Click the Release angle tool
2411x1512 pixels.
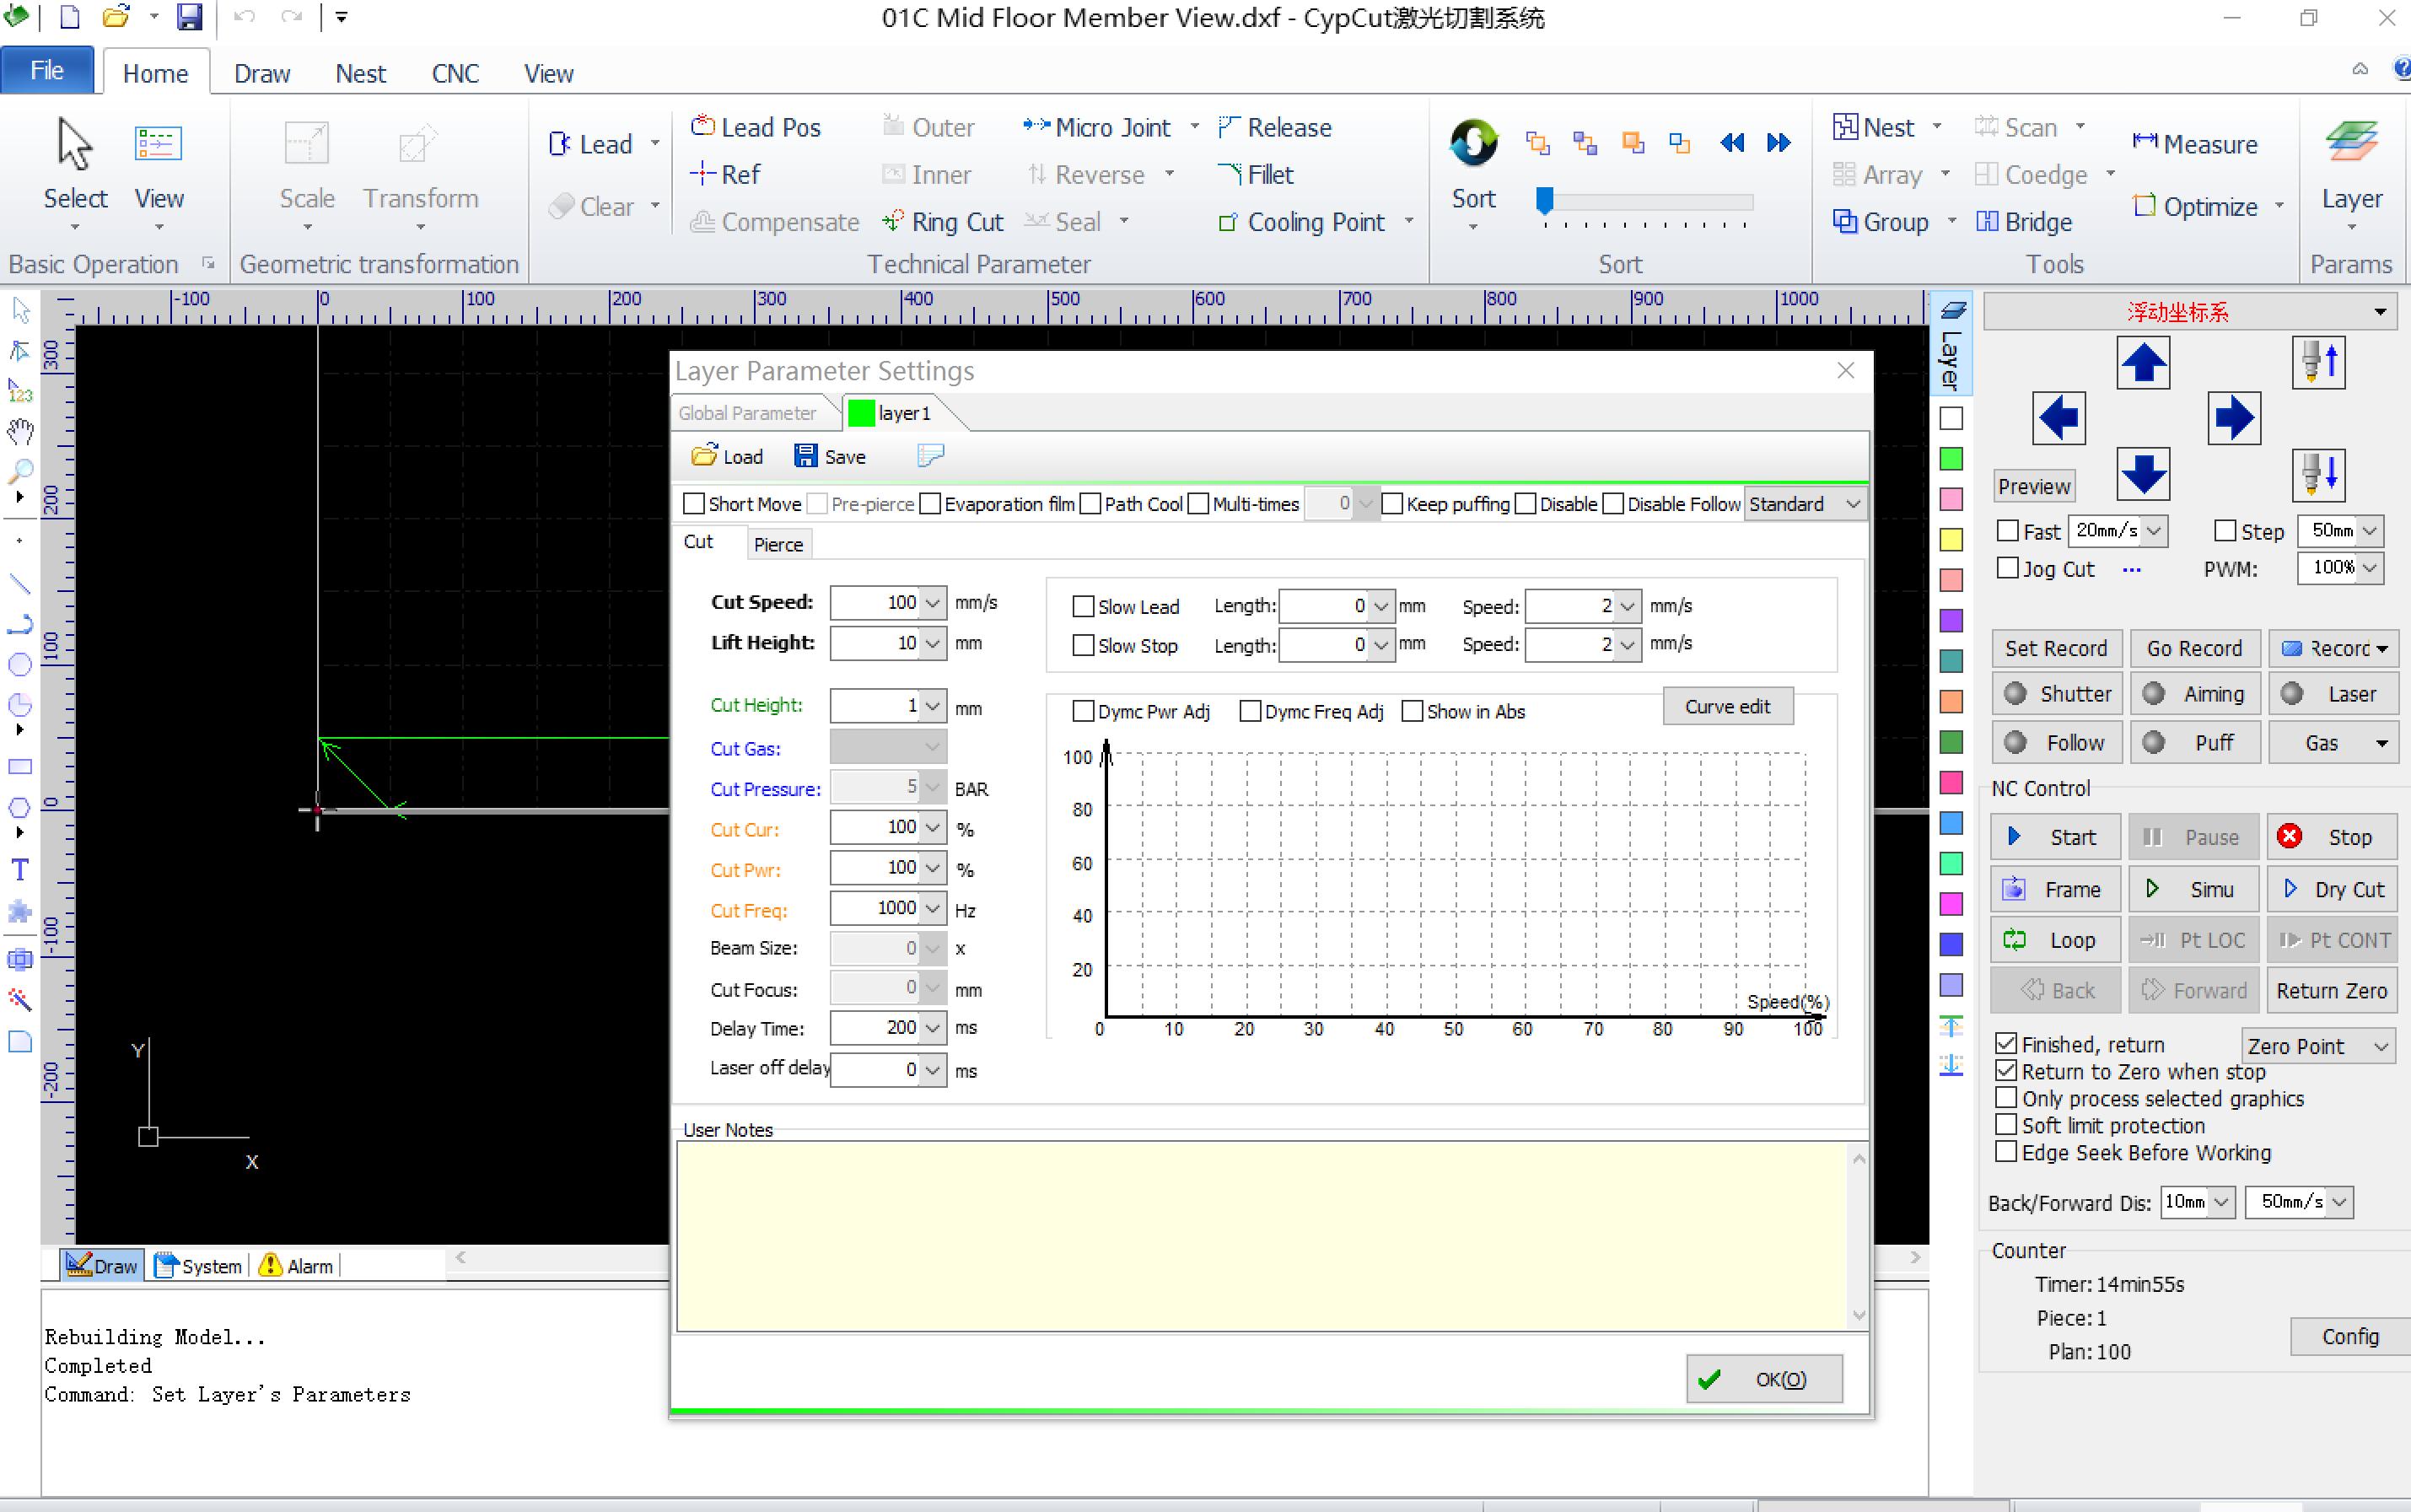[1275, 127]
